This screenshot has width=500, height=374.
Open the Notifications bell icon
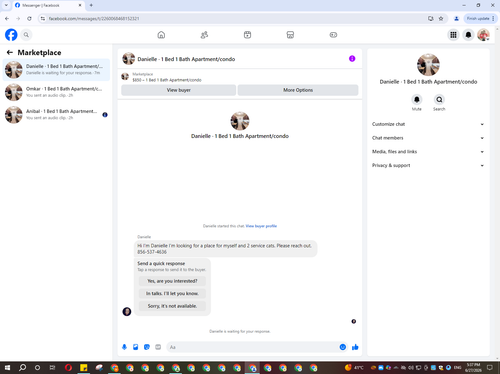tap(468, 35)
